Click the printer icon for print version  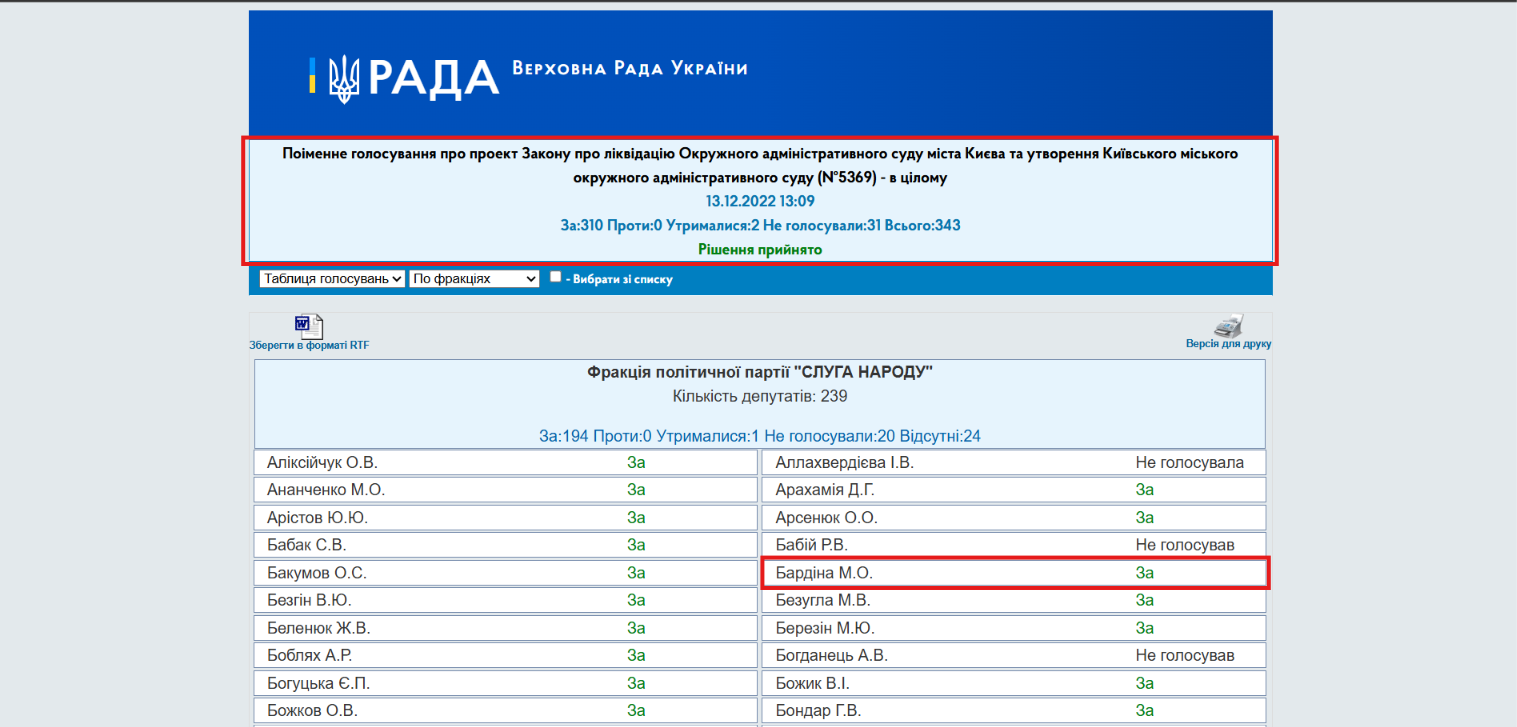point(1227,326)
